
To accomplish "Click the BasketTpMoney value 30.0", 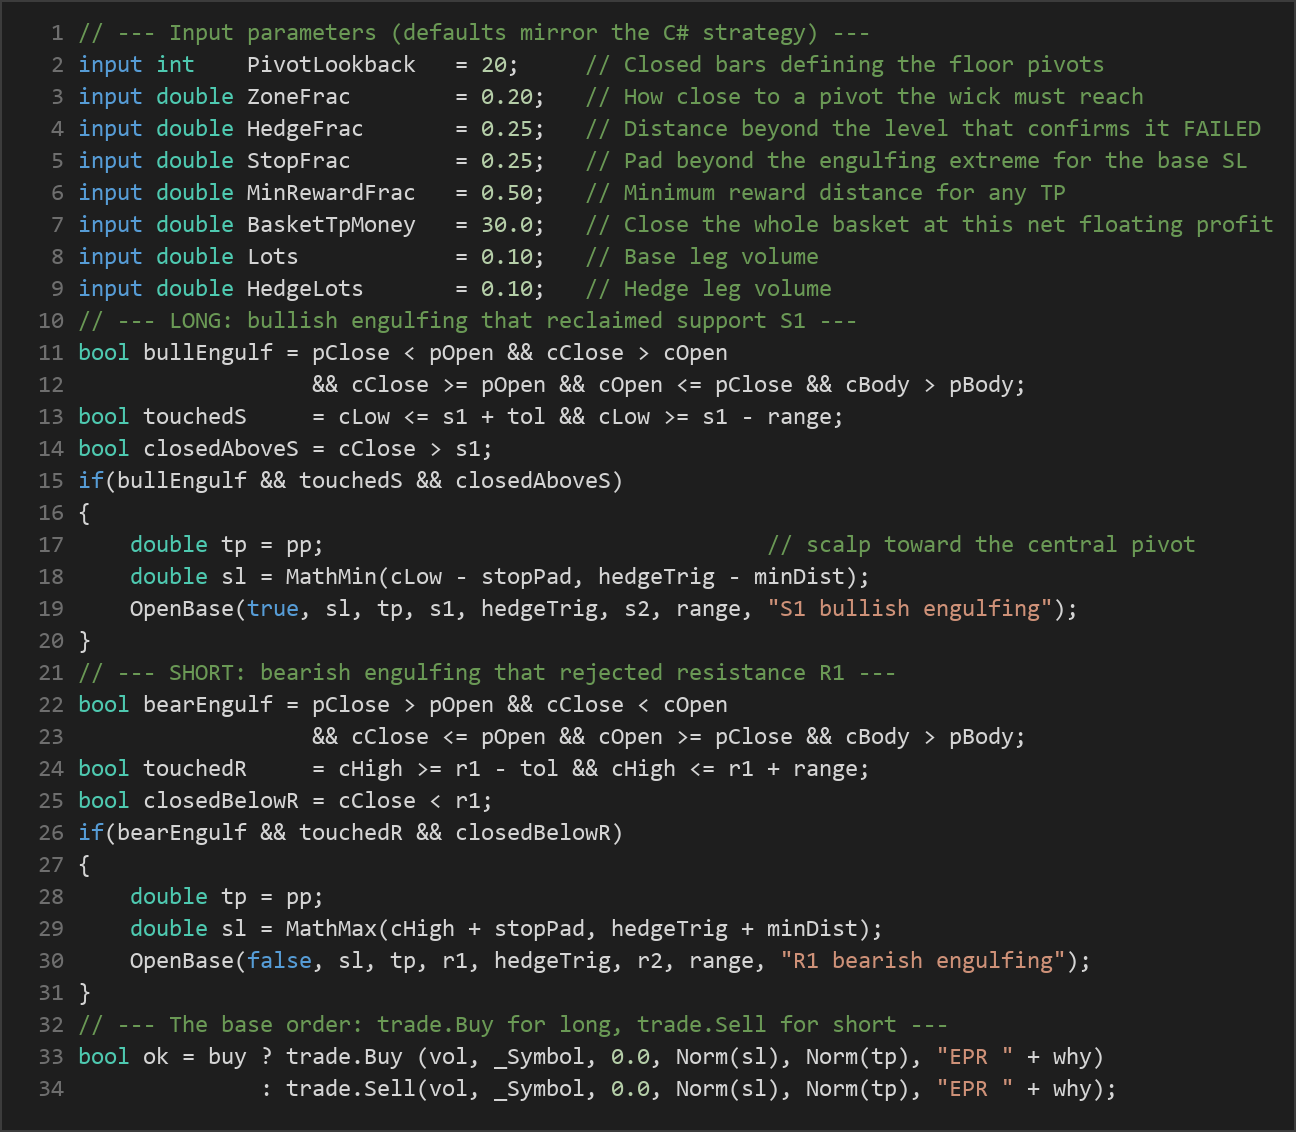I will click(507, 225).
